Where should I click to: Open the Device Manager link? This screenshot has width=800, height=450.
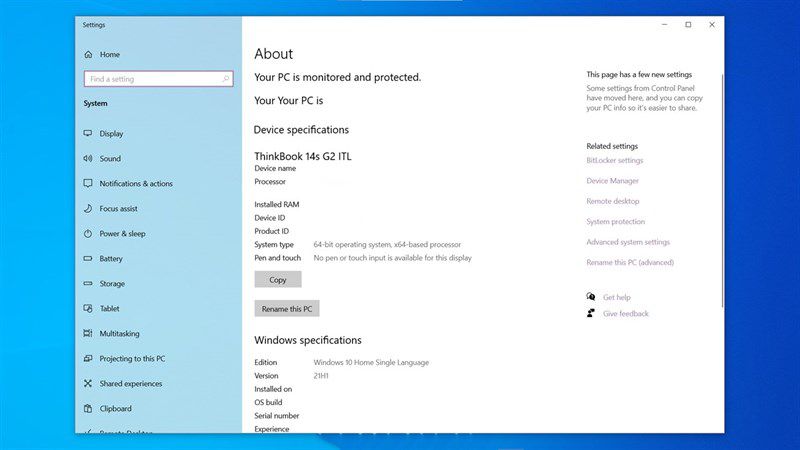tap(612, 181)
